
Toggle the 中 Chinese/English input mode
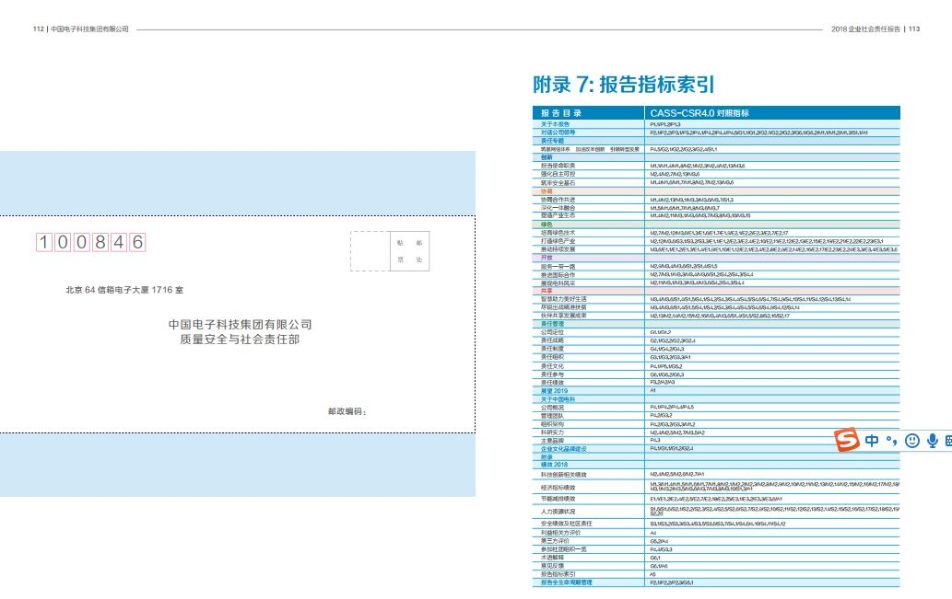click(872, 441)
